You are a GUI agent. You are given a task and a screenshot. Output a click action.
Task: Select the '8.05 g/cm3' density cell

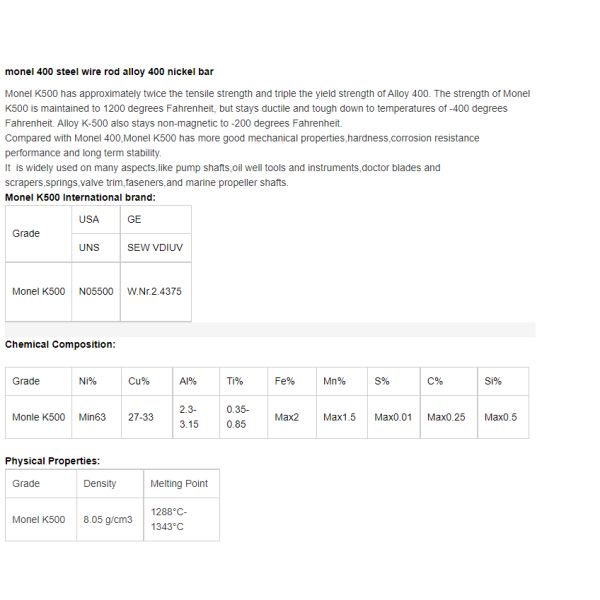[107, 520]
